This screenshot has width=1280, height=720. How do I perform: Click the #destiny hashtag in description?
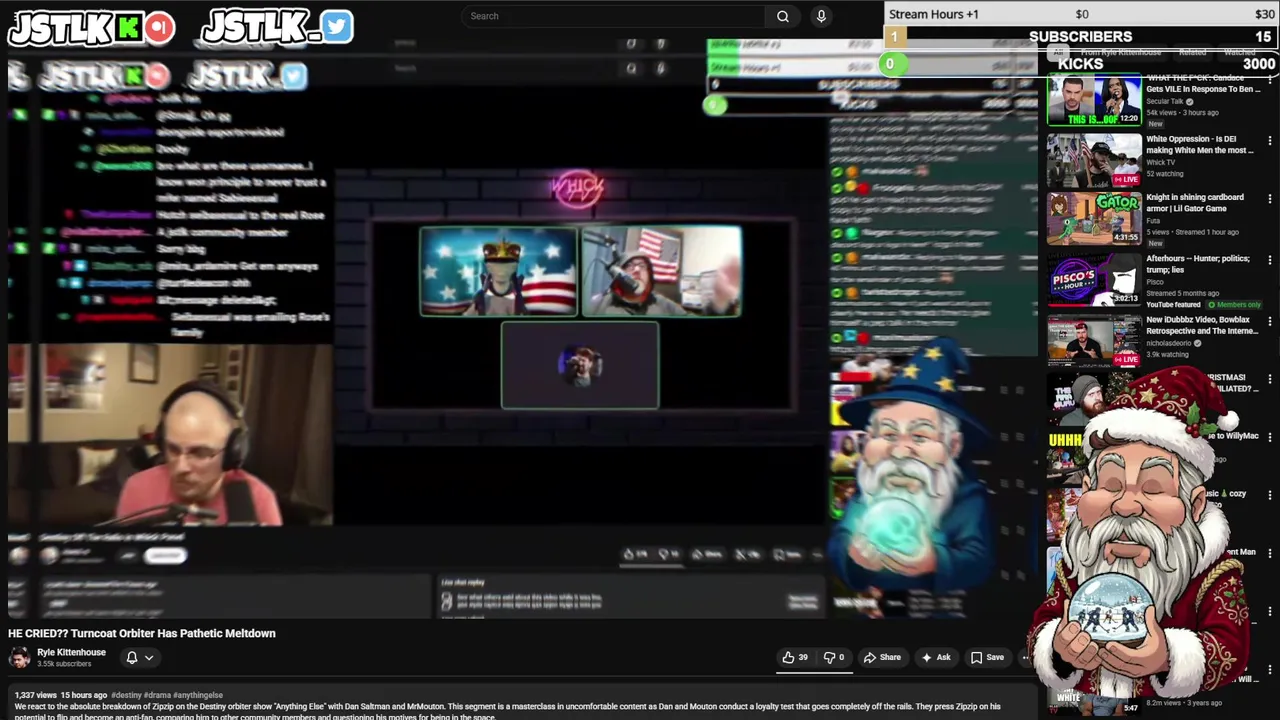(126, 695)
